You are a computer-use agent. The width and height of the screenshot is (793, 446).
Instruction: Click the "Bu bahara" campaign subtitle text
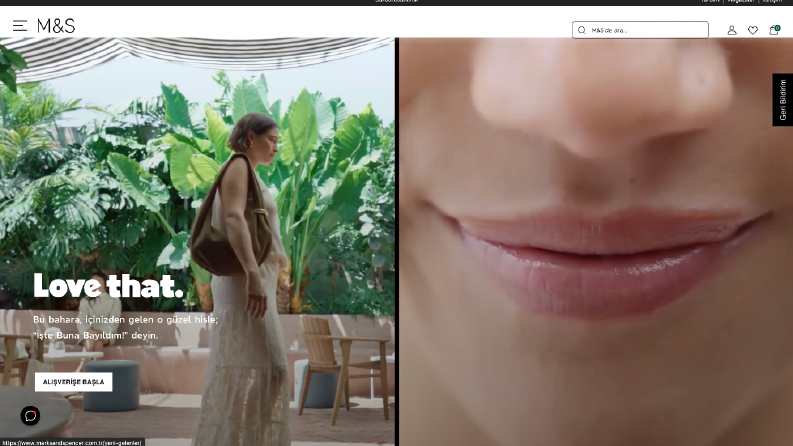[x=125, y=327]
